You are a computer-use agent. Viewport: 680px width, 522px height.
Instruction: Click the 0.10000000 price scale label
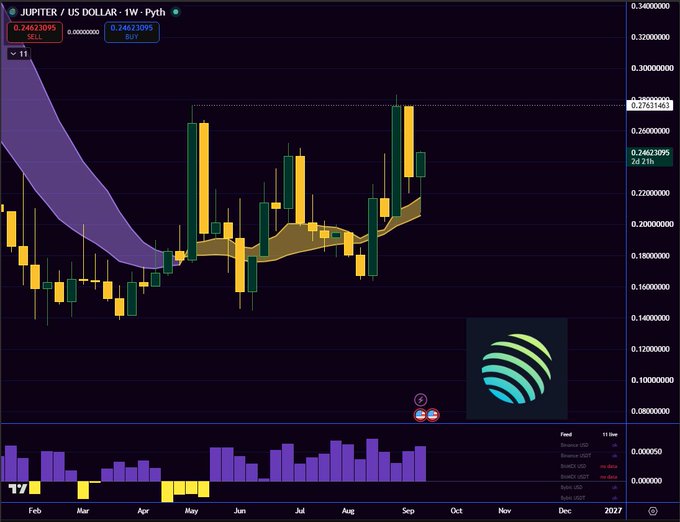652,380
